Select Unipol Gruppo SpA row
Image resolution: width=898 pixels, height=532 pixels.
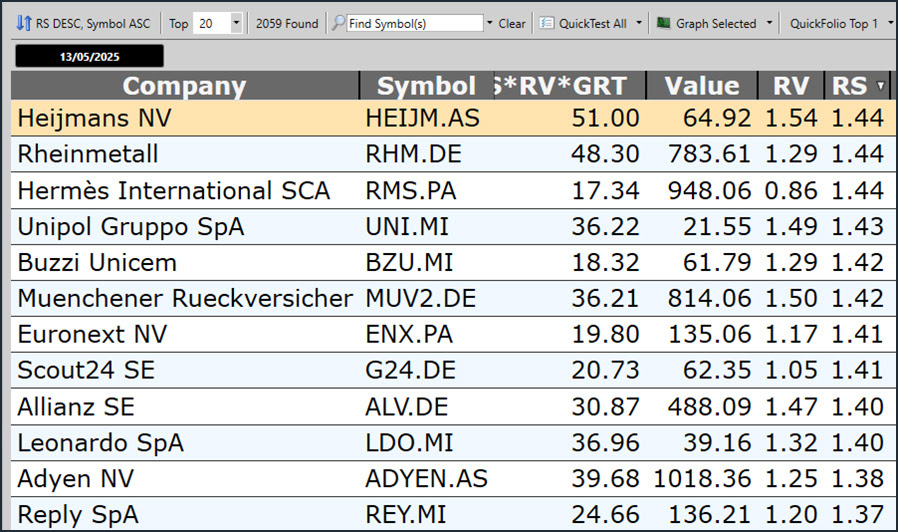[453, 226]
